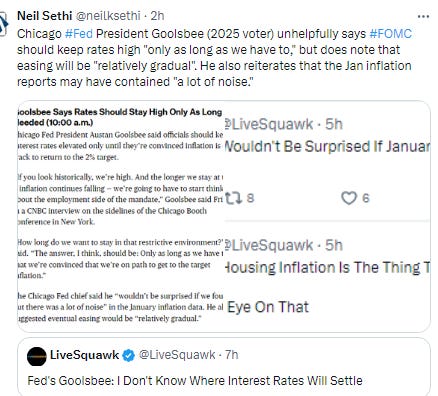Open the Goolsbee article screenshot image
The width and height of the screenshot is (438, 396).
(x=120, y=216)
